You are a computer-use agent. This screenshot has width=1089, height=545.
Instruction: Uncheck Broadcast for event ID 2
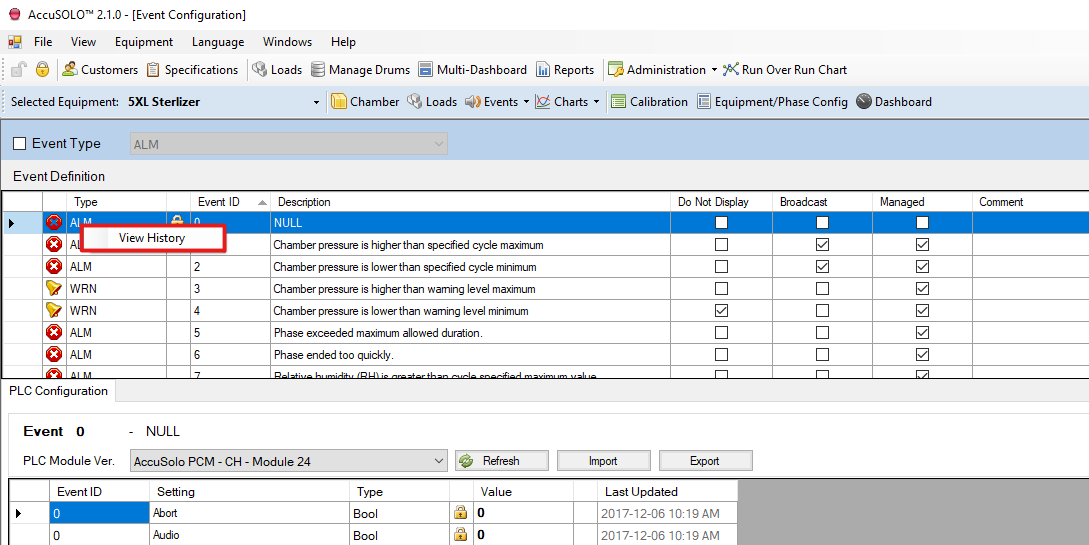822,267
